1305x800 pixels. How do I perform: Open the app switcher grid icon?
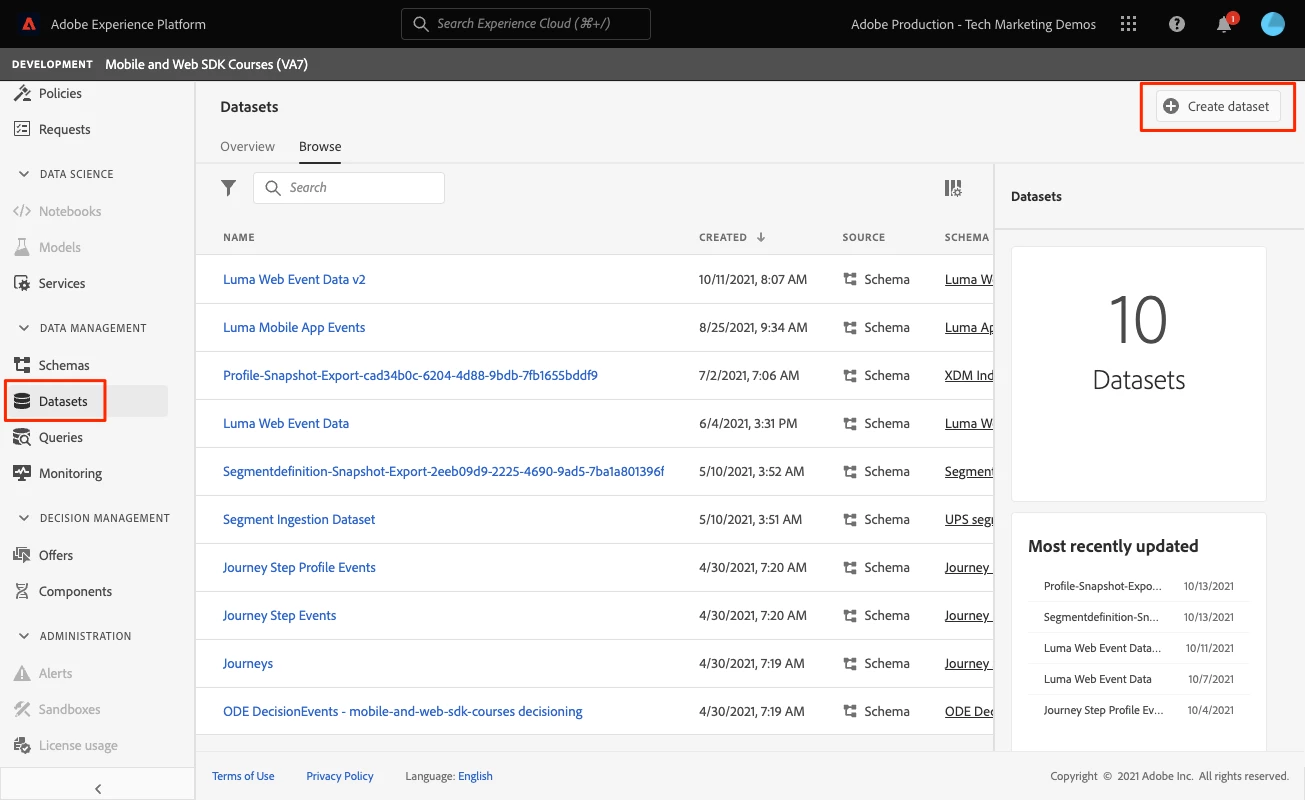(1129, 24)
